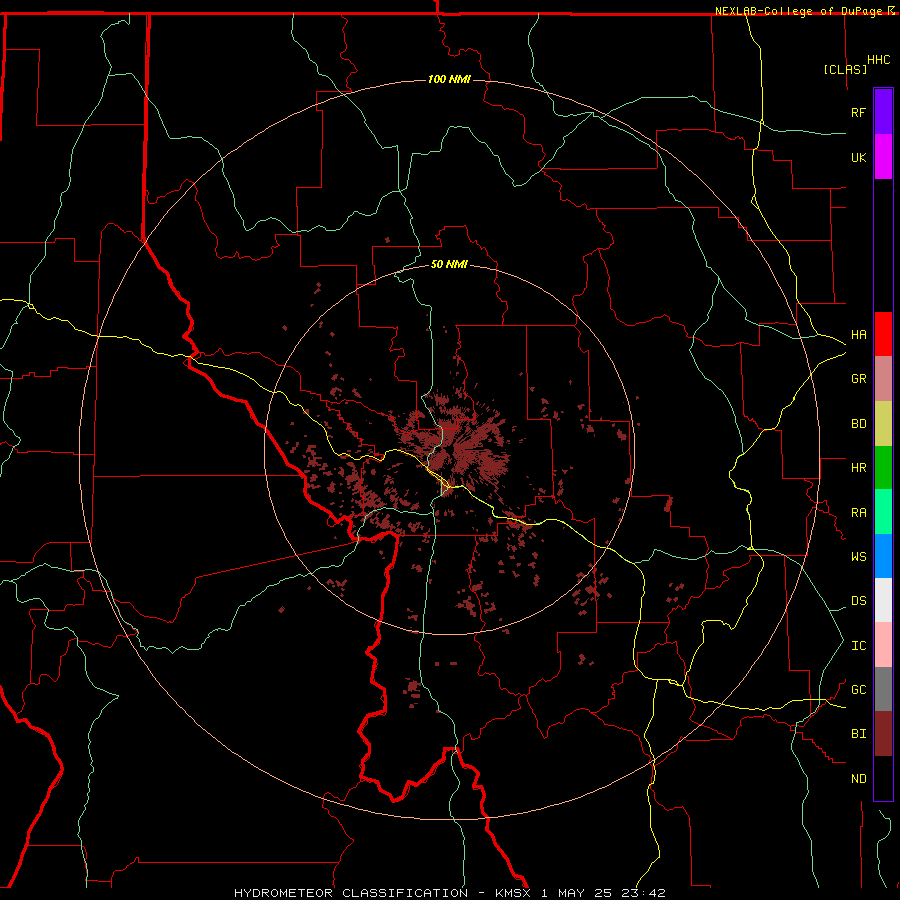900x900 pixels.
Task: Click the pinkish GR legend color block
Action: [x=883, y=379]
